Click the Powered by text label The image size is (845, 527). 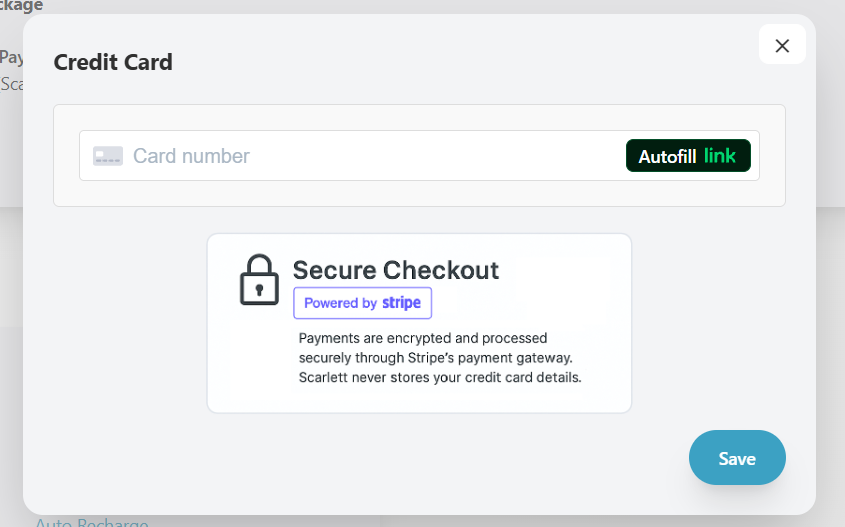tap(340, 303)
